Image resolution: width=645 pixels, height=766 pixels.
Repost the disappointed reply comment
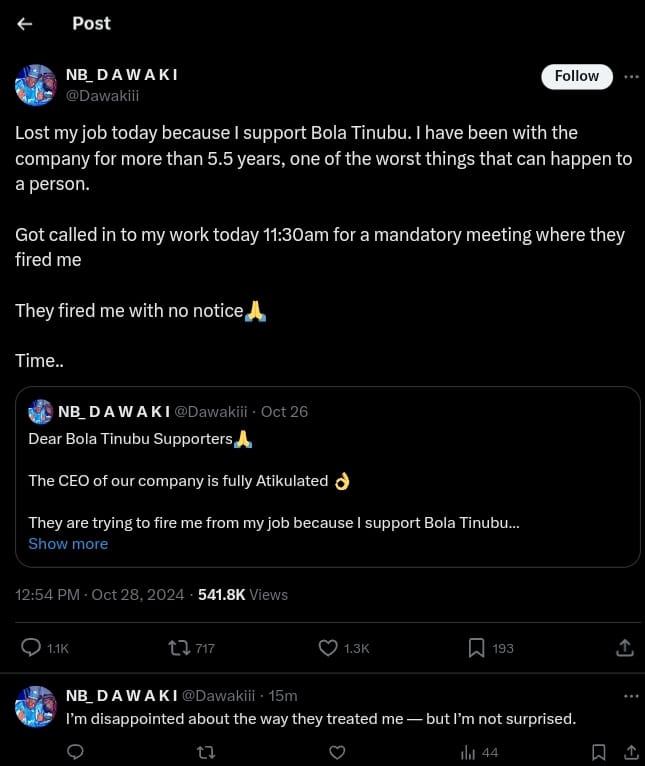[x=206, y=752]
